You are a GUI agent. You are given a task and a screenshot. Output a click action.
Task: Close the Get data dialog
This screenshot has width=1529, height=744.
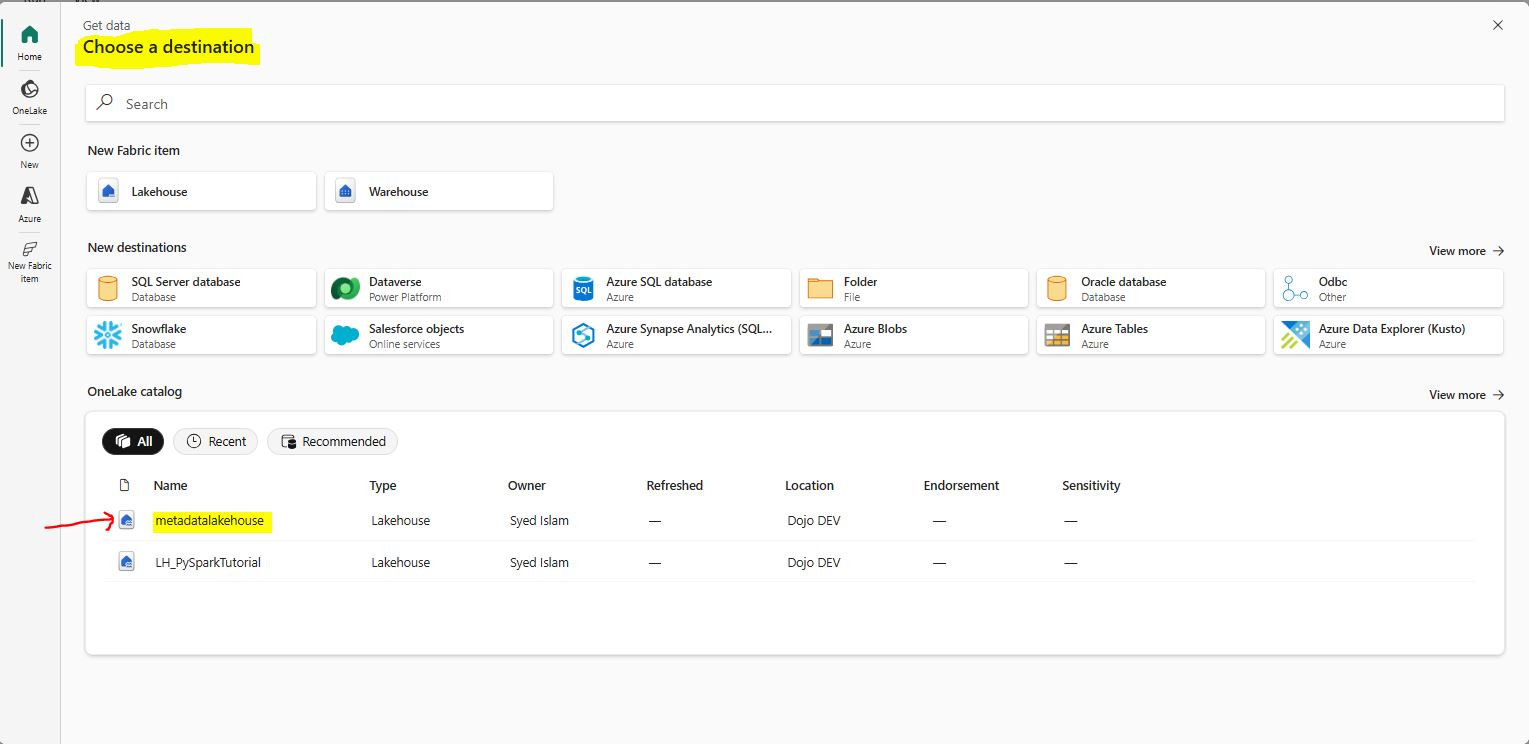(x=1497, y=25)
